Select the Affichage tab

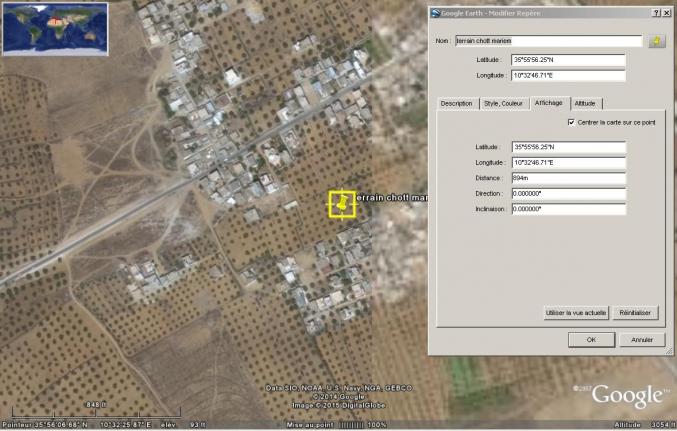pos(548,103)
